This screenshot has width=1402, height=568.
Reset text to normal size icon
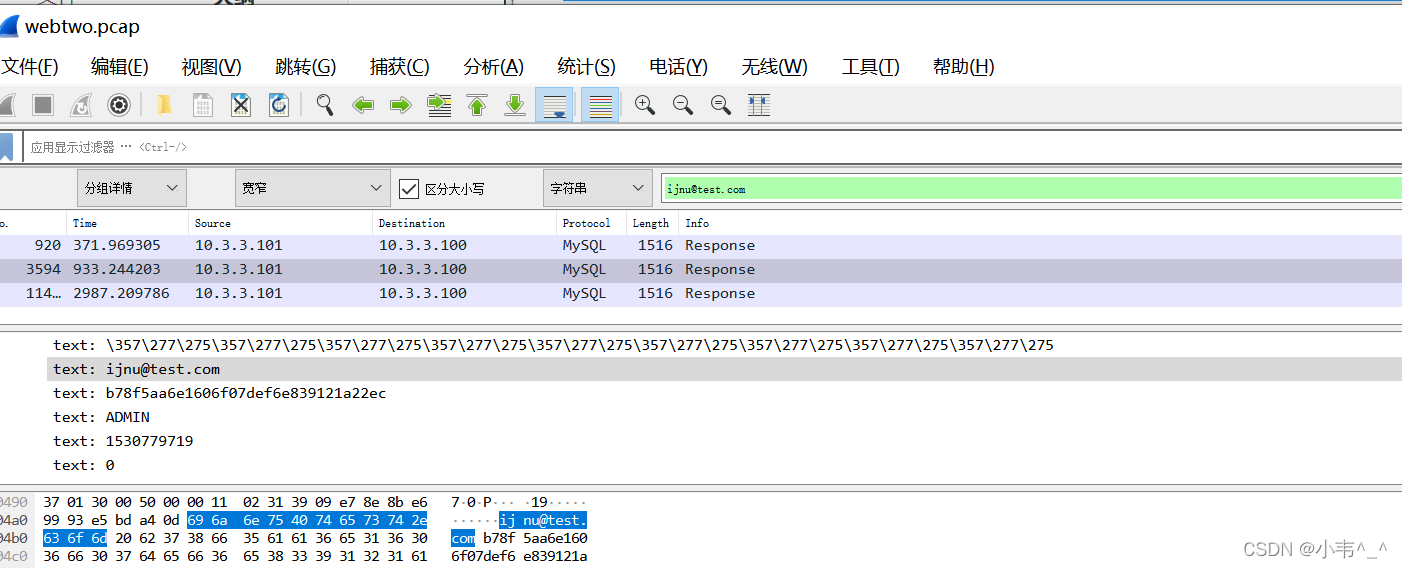[x=721, y=105]
